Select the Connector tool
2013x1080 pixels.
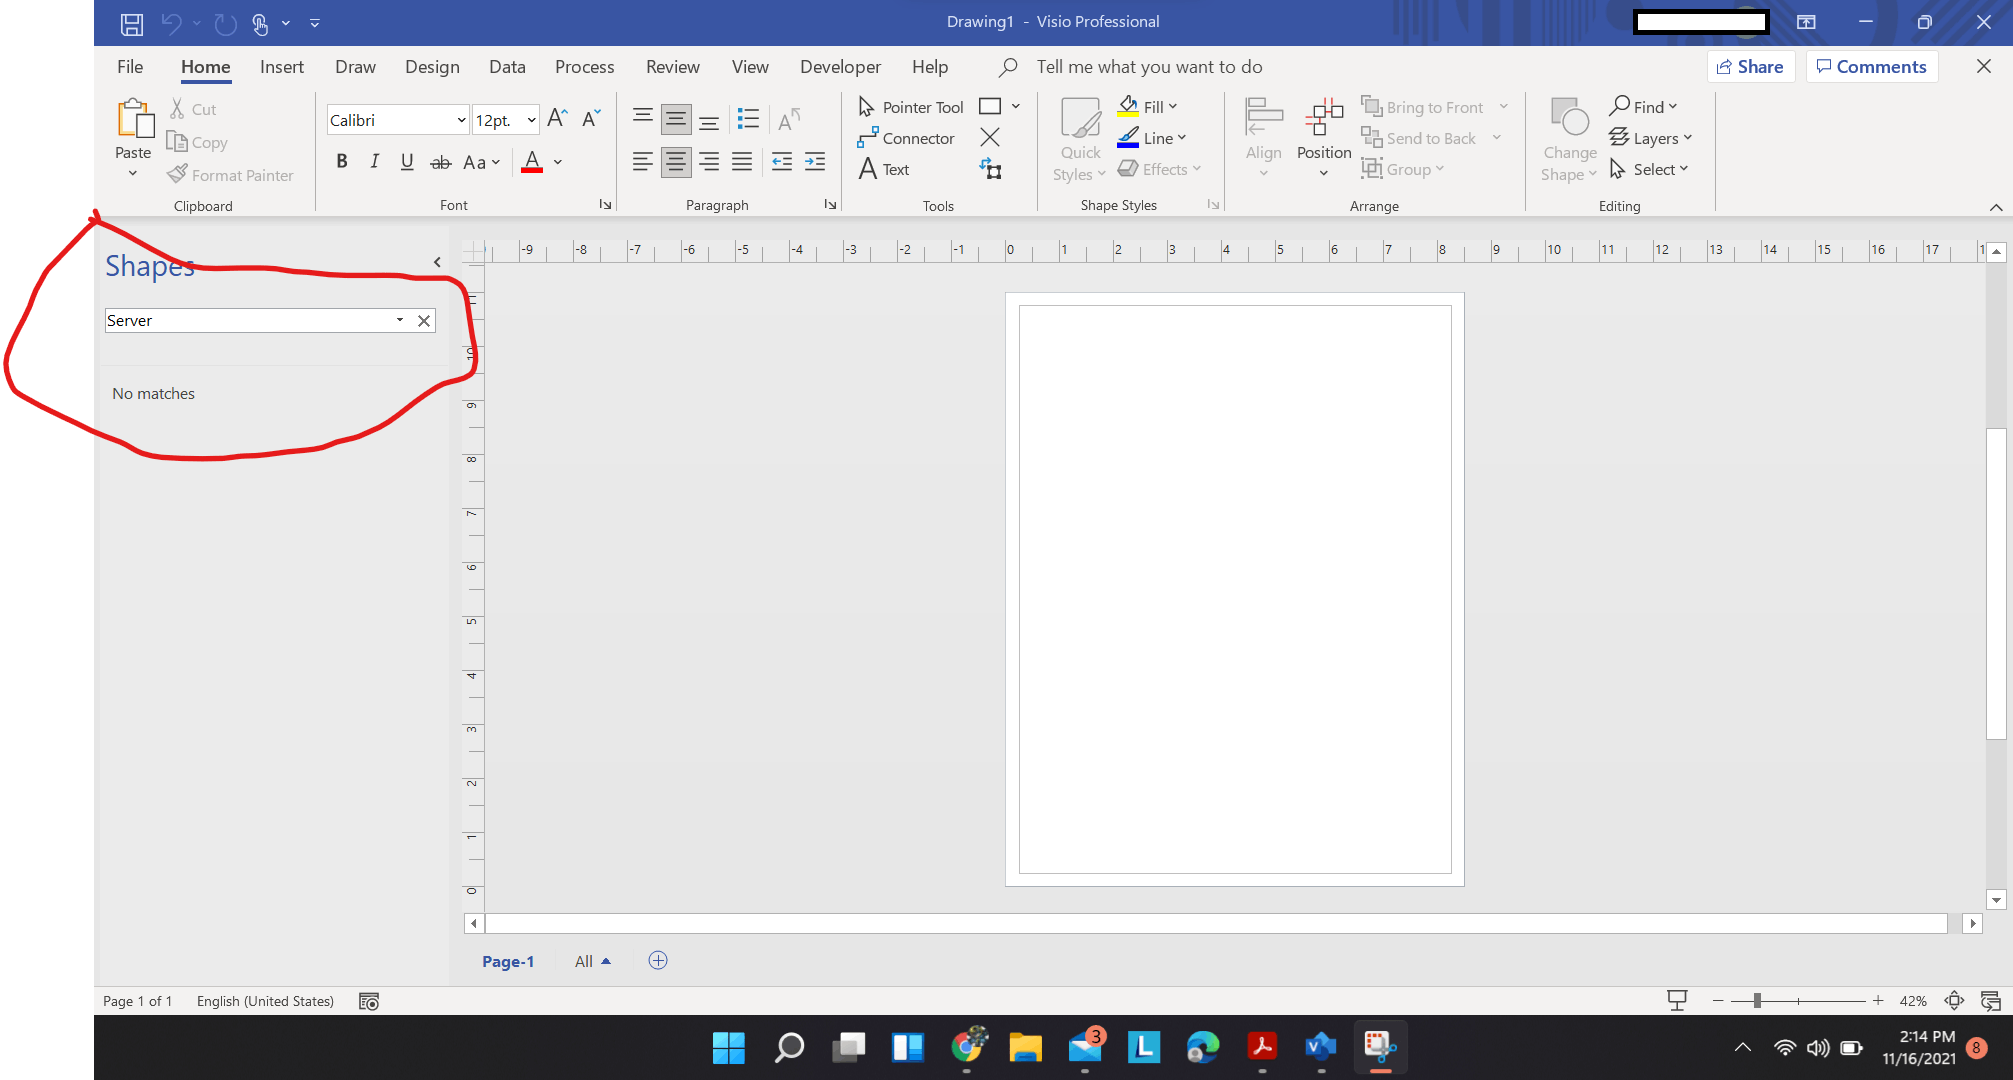[x=906, y=138]
